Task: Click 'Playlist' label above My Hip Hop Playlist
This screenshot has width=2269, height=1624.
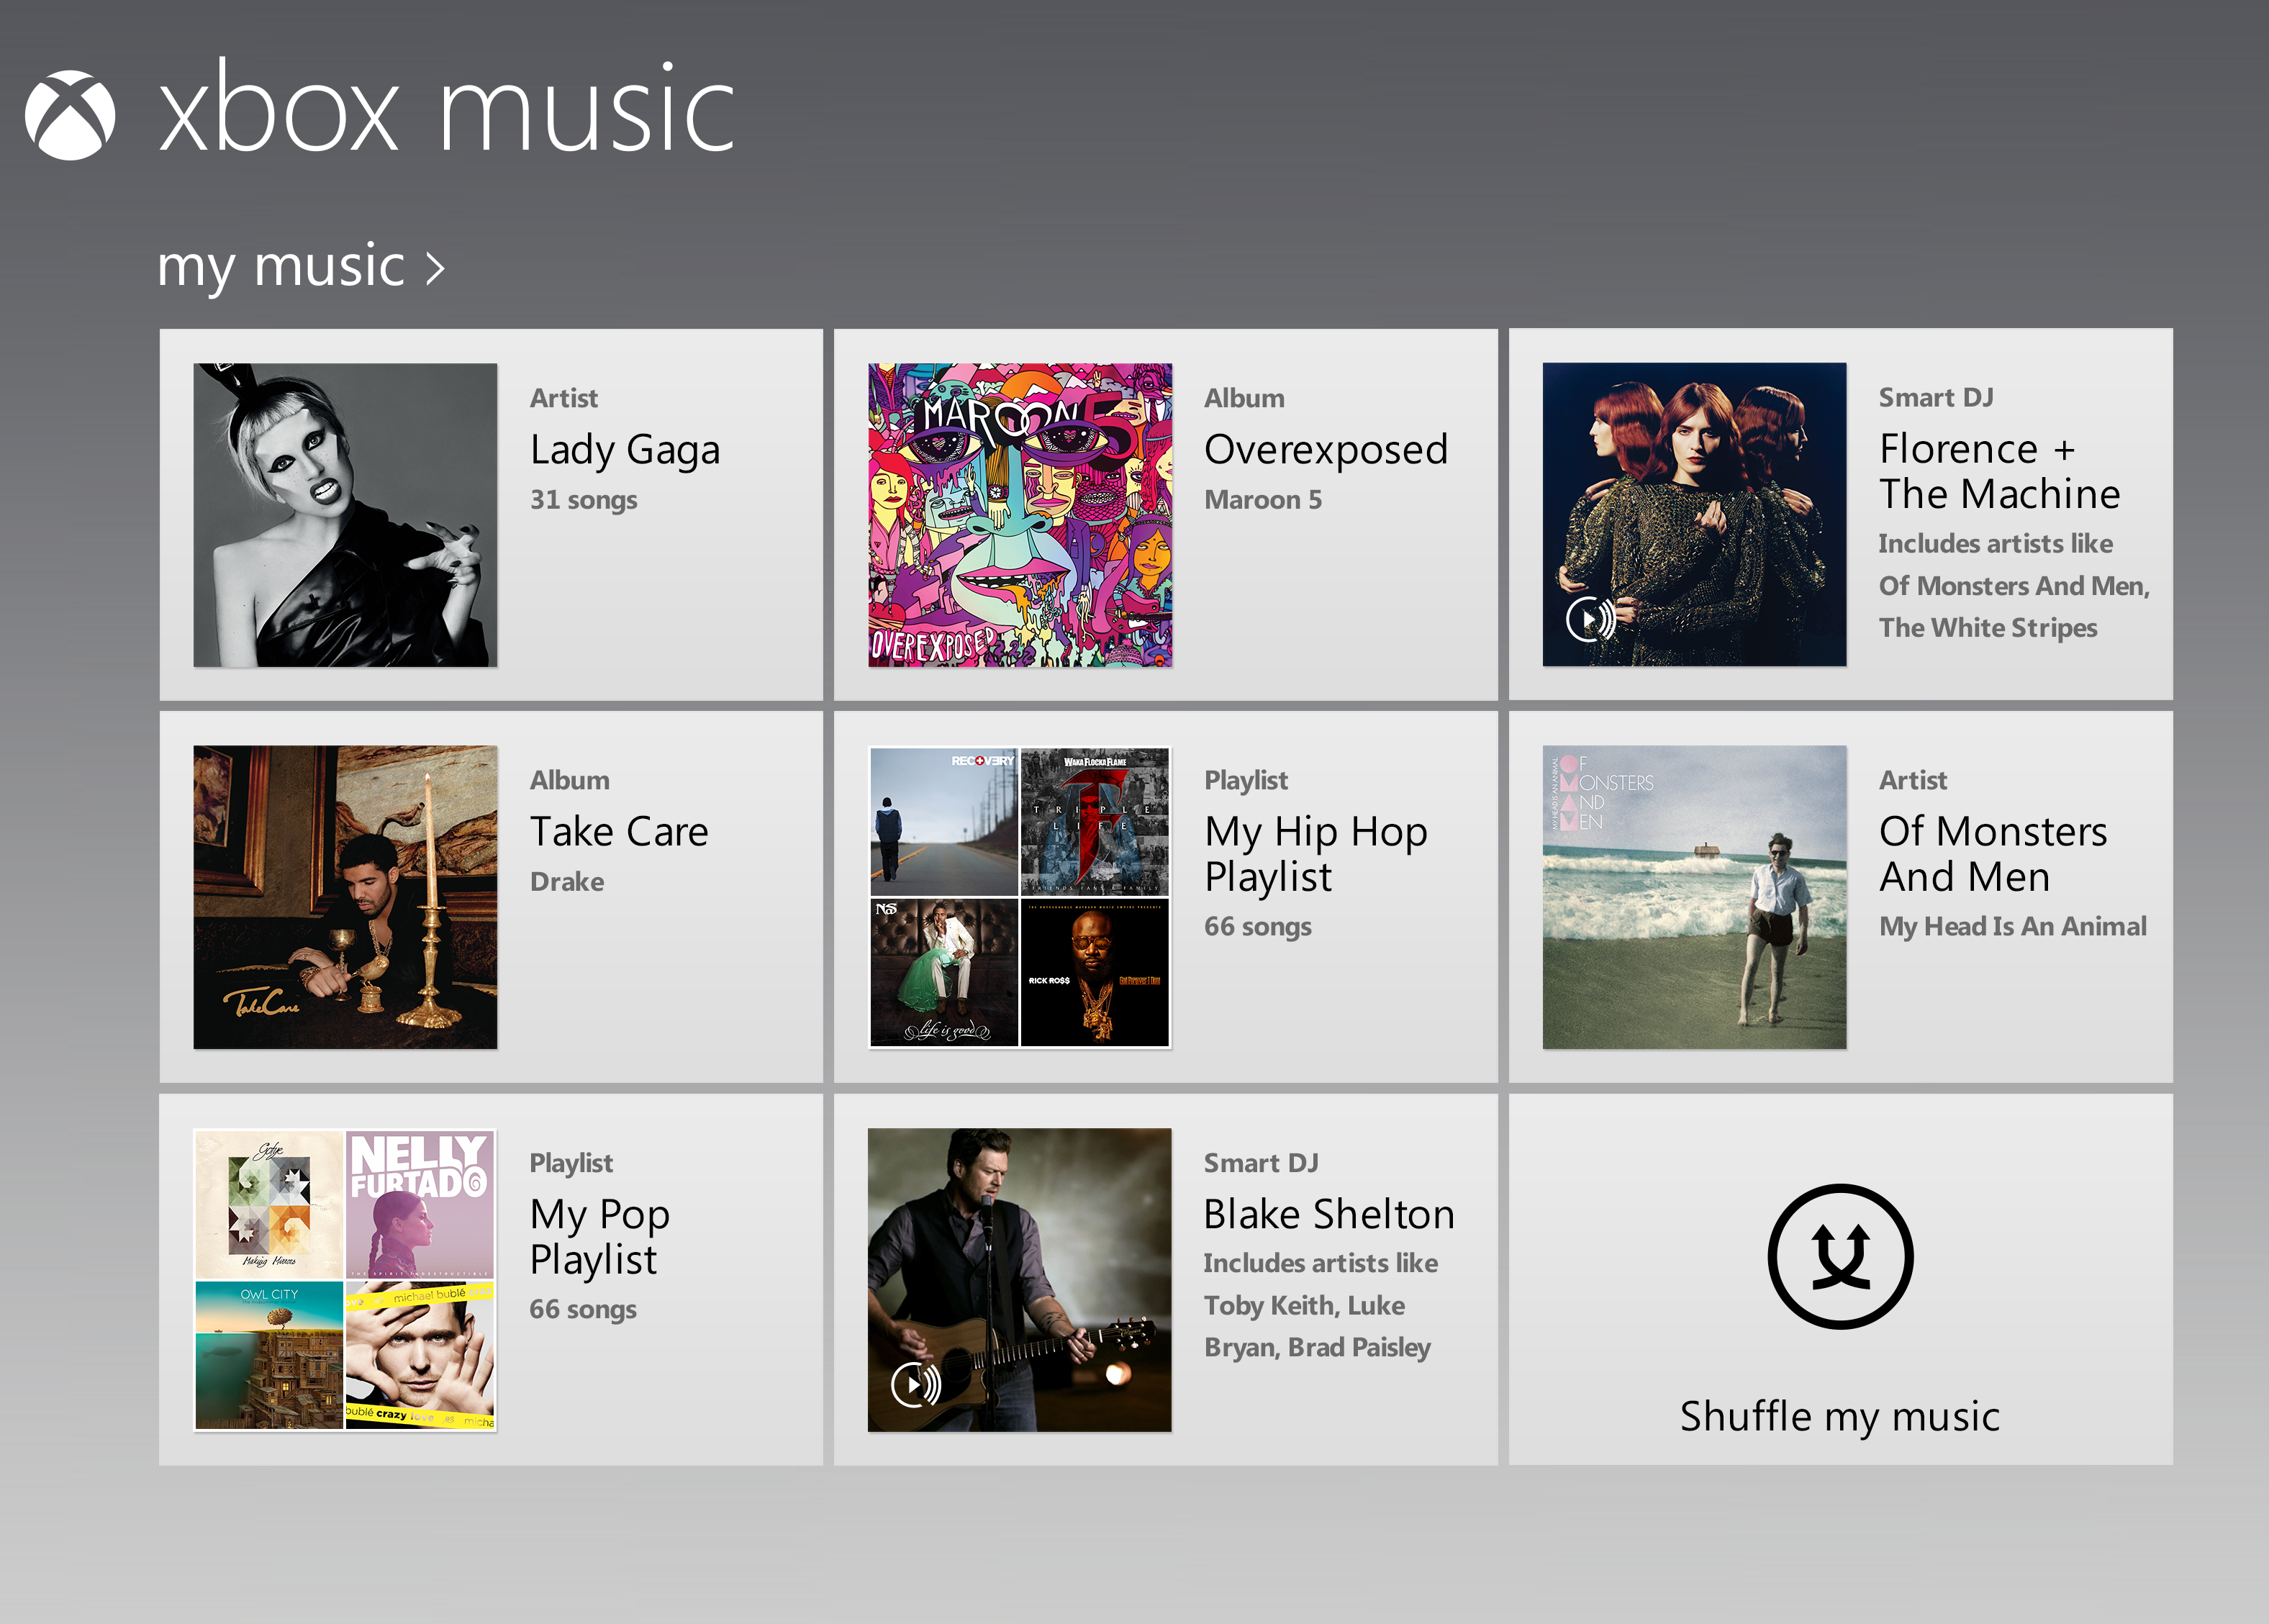Action: pyautogui.click(x=1246, y=780)
